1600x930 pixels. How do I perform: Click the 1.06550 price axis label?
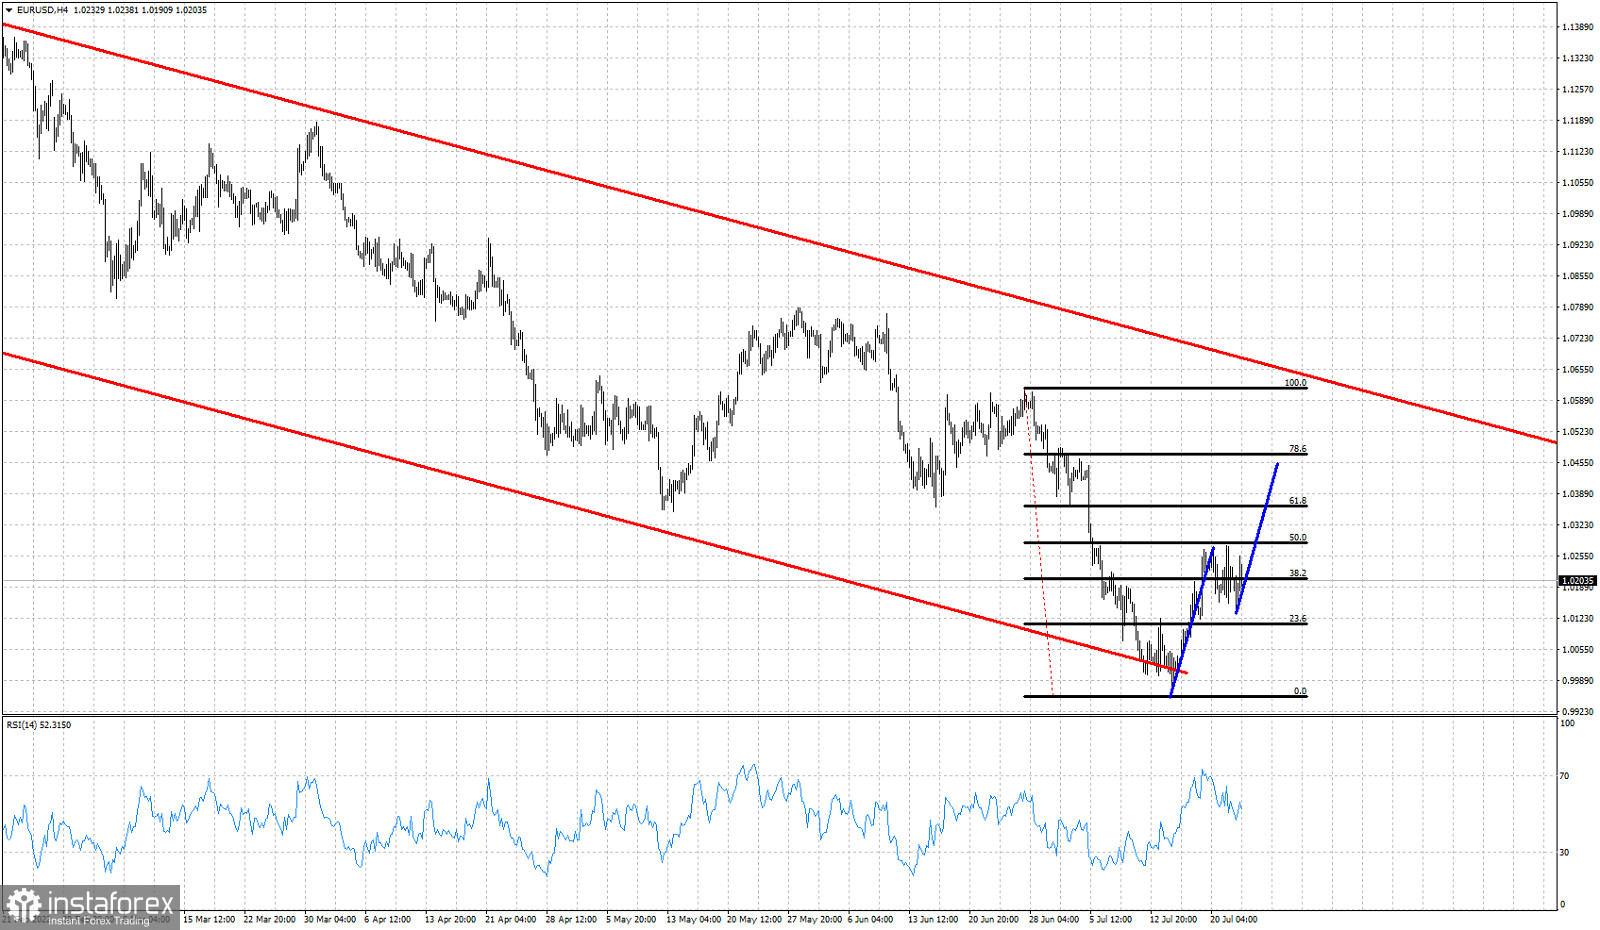click(x=1577, y=369)
